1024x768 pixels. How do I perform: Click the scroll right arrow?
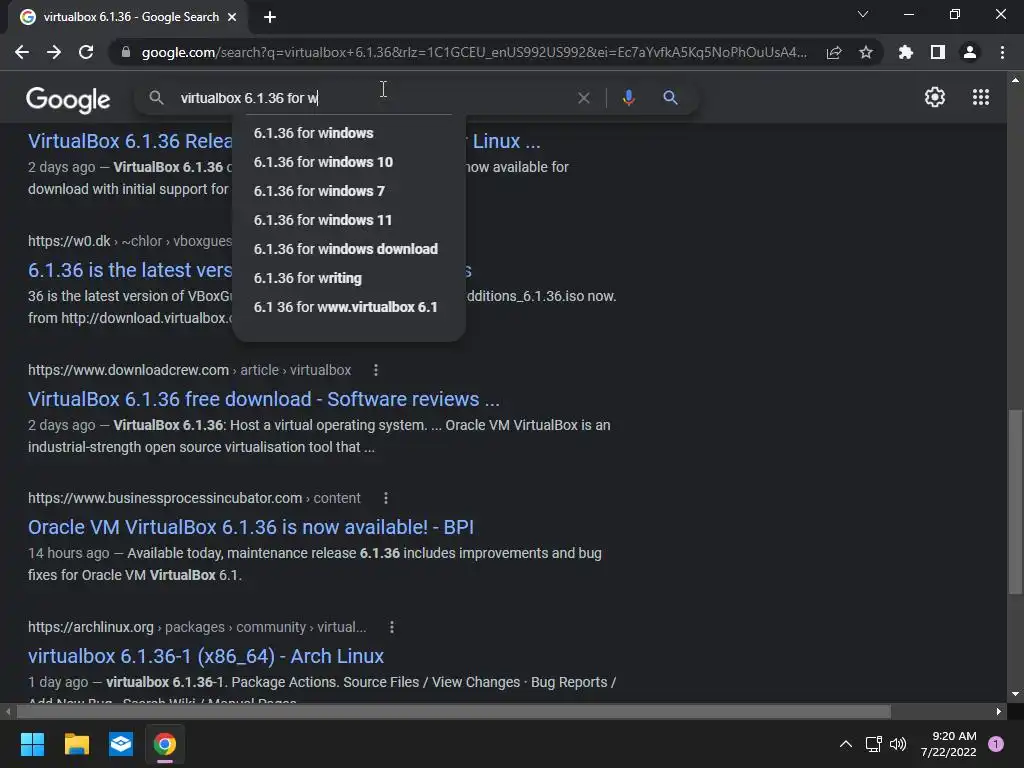click(999, 711)
